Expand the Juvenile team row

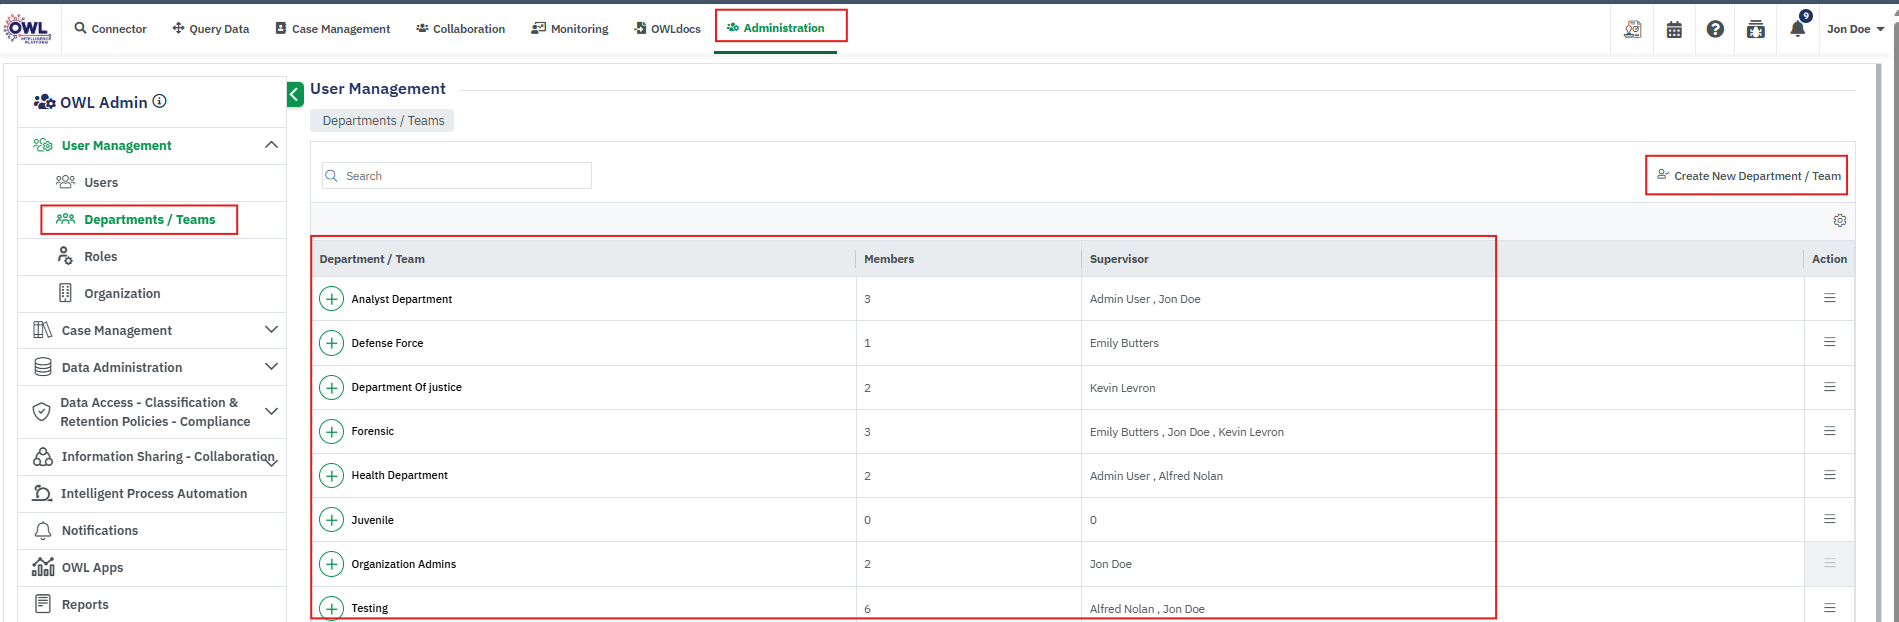coord(331,520)
